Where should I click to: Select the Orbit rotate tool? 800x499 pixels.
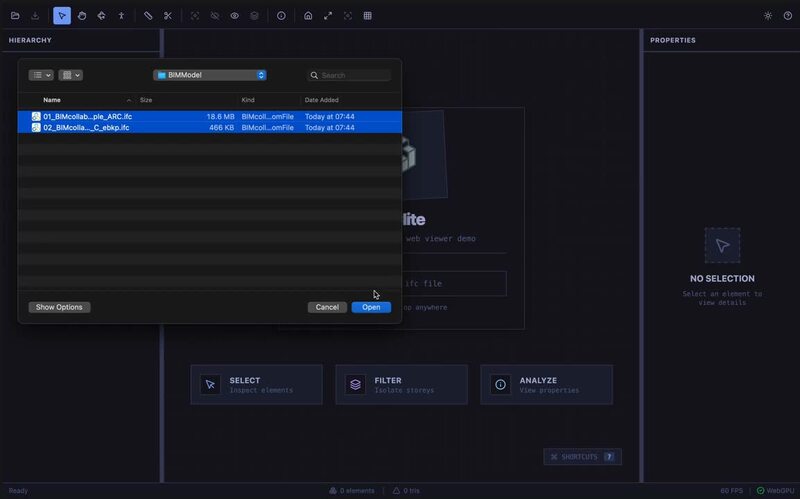pos(102,16)
